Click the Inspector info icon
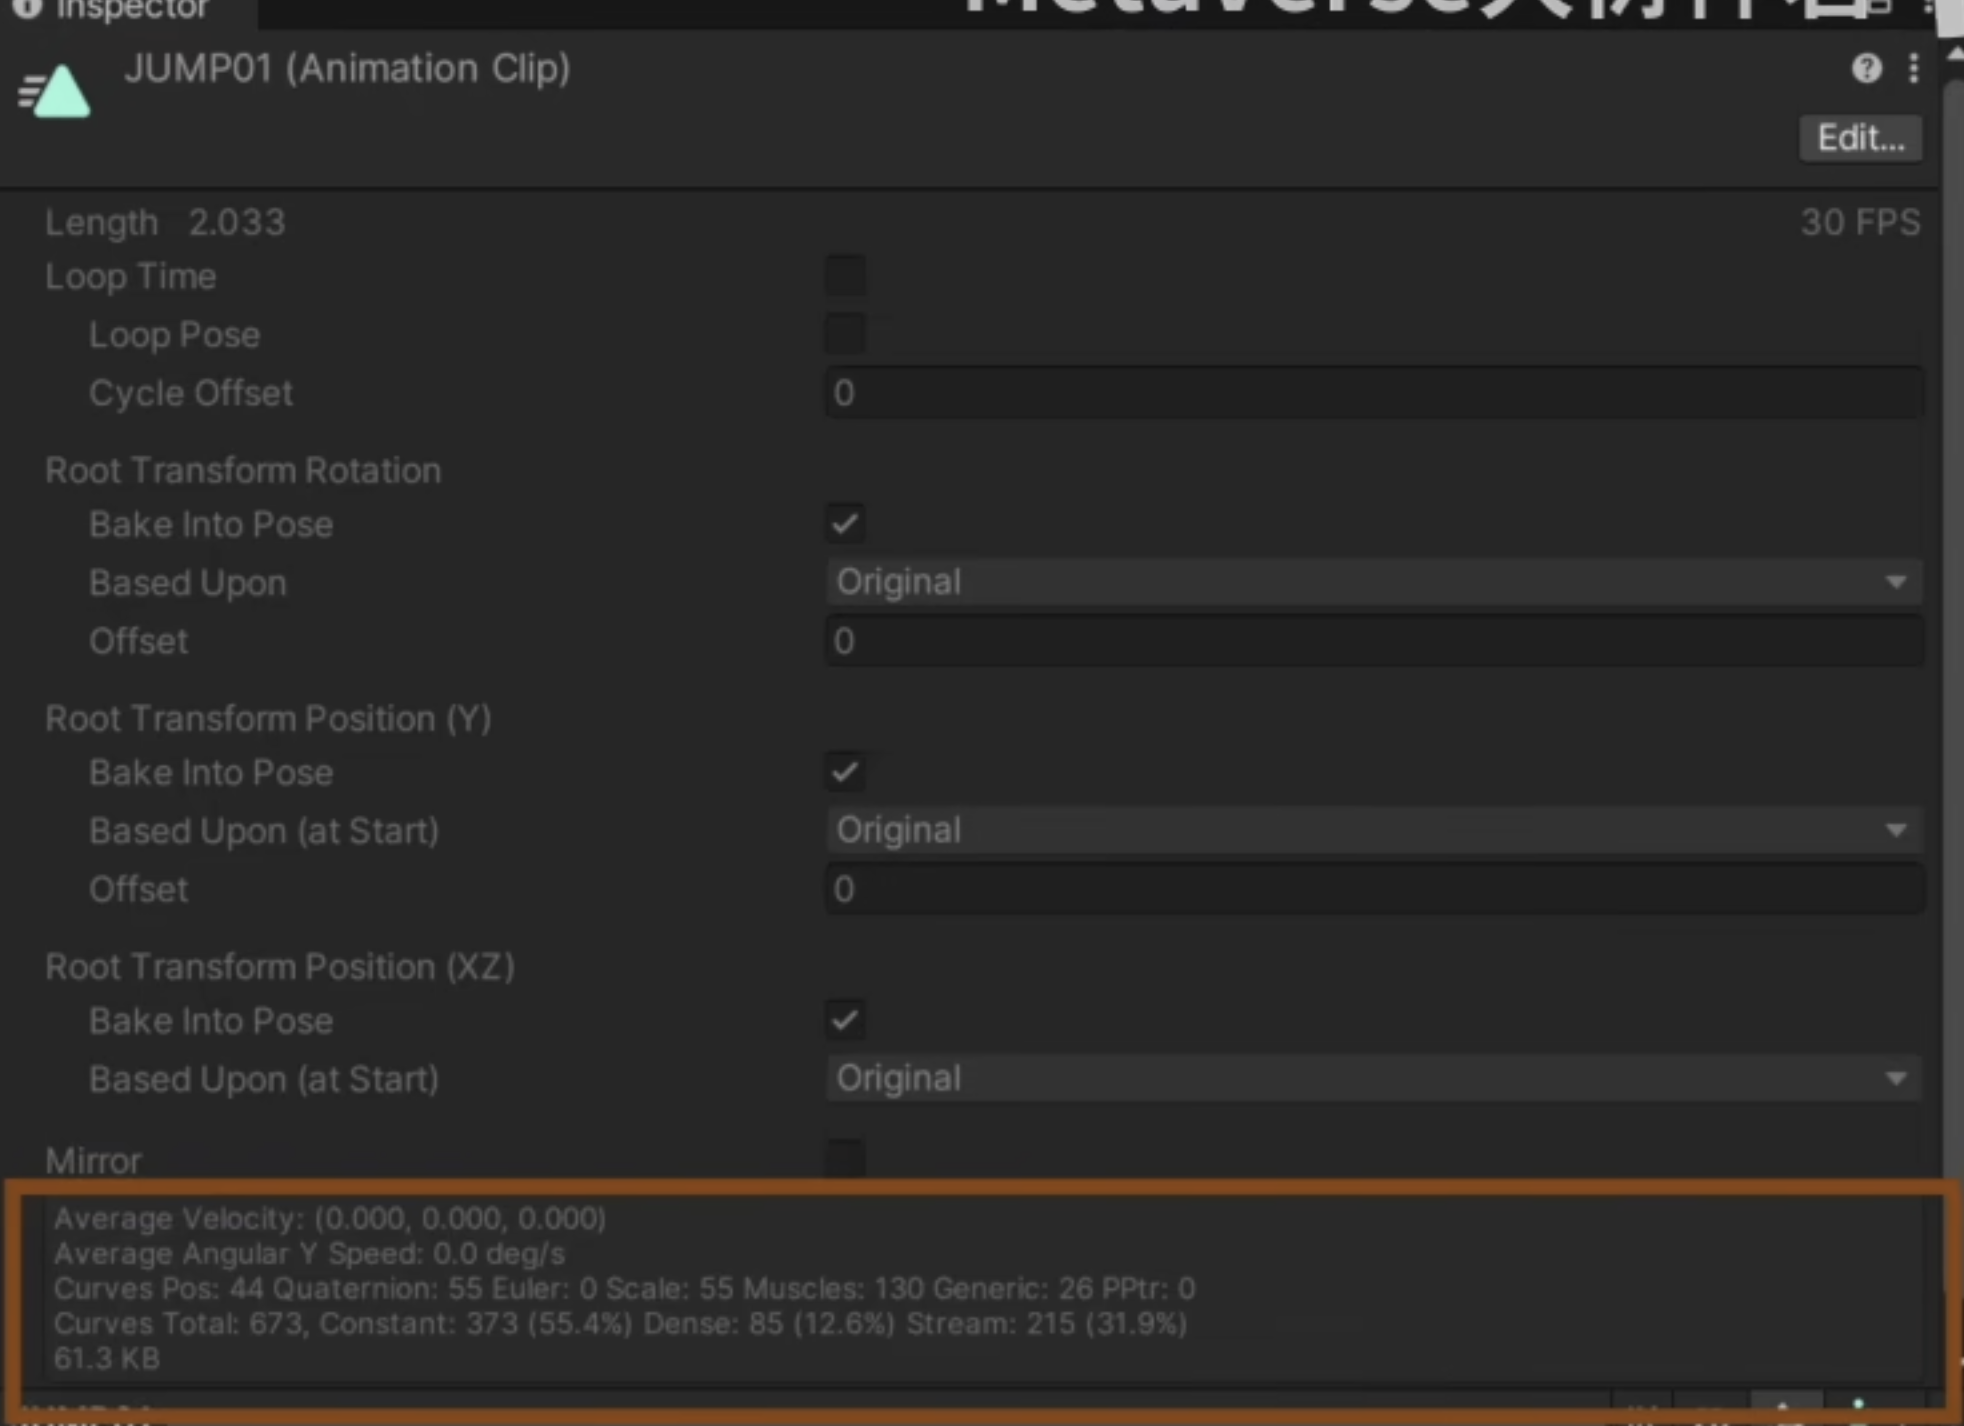Image resolution: width=1964 pixels, height=1426 pixels. [x=26, y=8]
